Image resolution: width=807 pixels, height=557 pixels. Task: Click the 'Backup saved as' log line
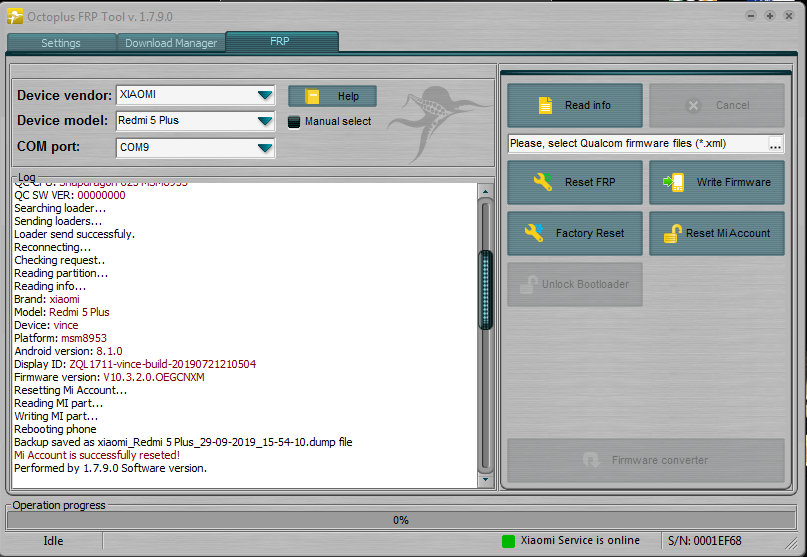pos(183,442)
